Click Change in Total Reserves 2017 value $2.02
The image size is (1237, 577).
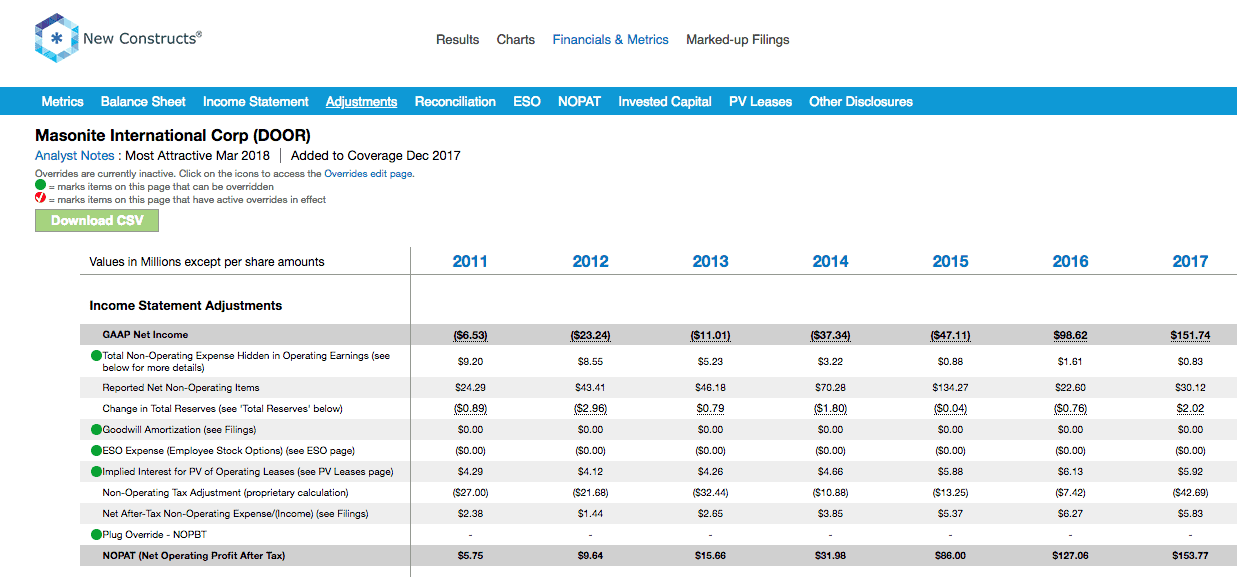[1190, 409]
